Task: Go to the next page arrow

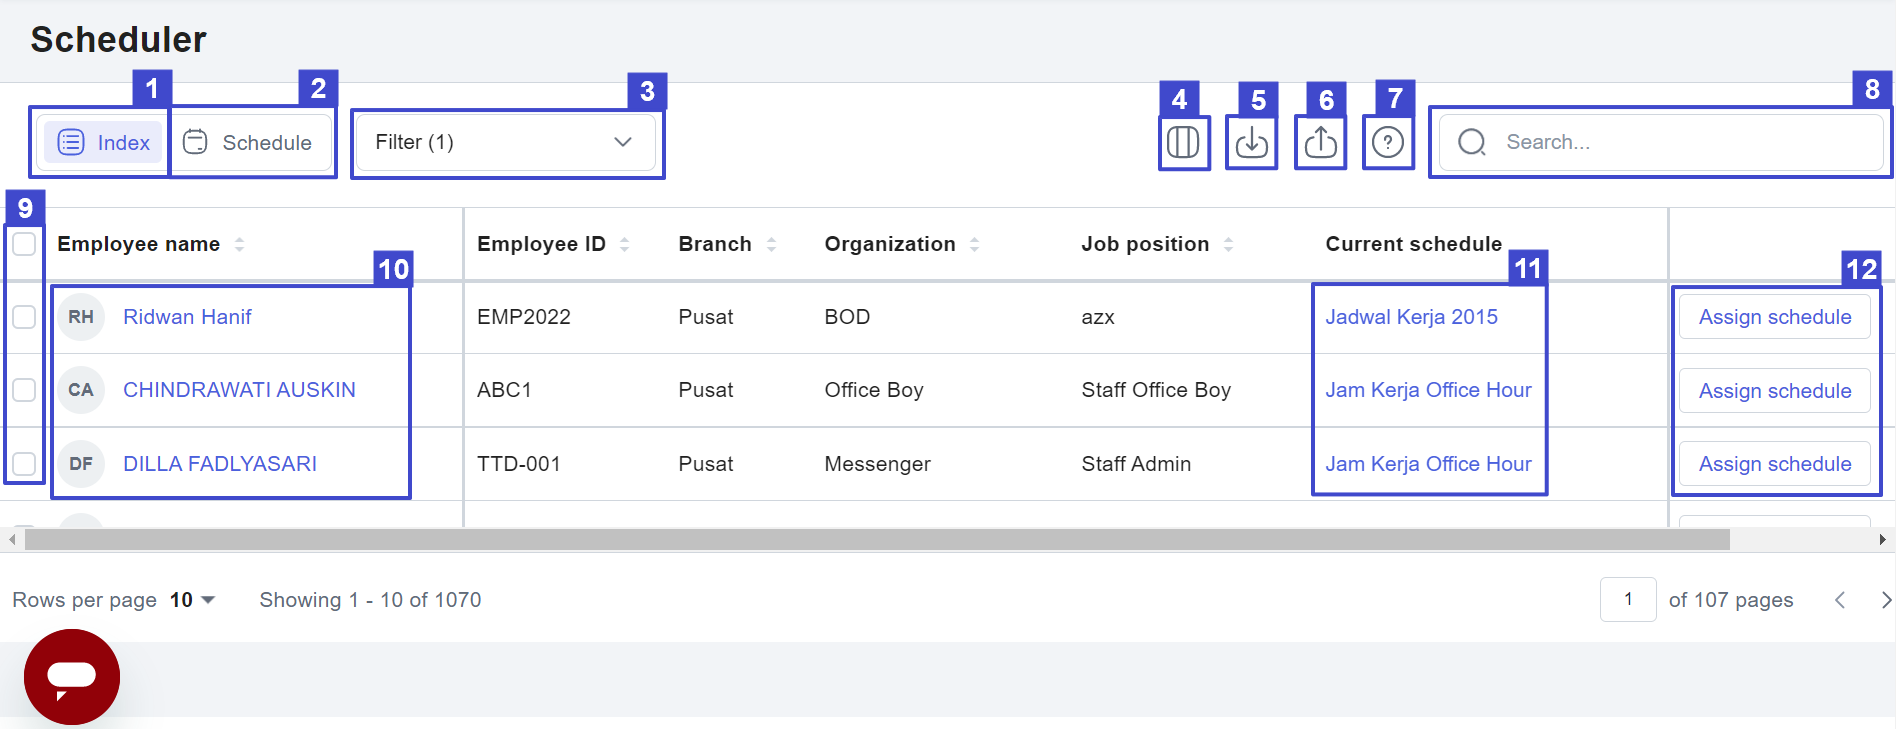Action: pyautogui.click(x=1885, y=600)
